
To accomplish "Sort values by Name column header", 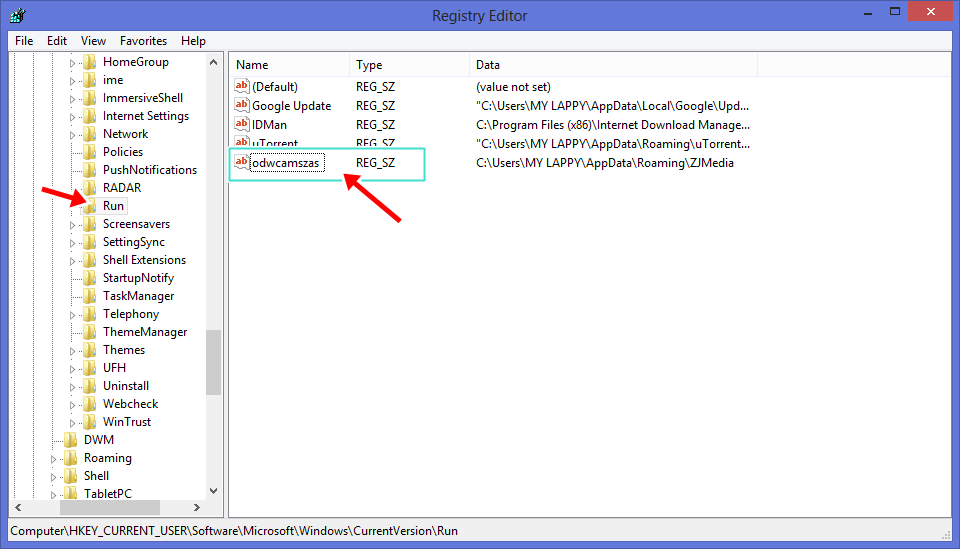I will tap(289, 65).
